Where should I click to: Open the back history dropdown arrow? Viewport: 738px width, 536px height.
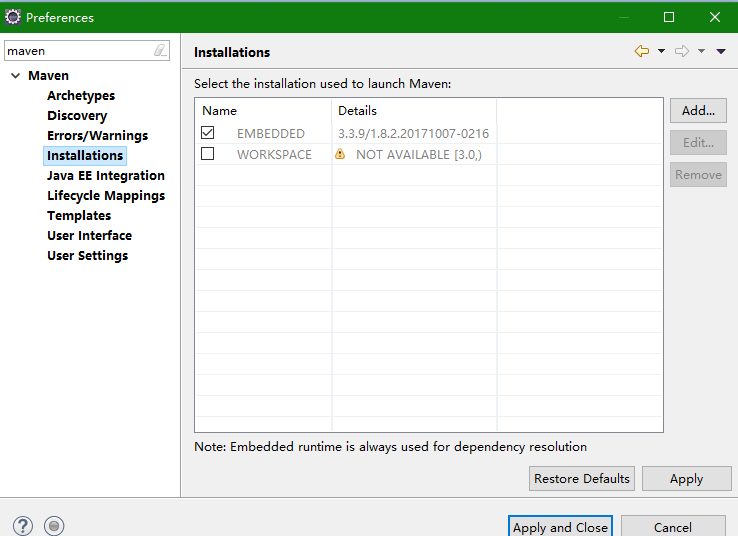661,52
